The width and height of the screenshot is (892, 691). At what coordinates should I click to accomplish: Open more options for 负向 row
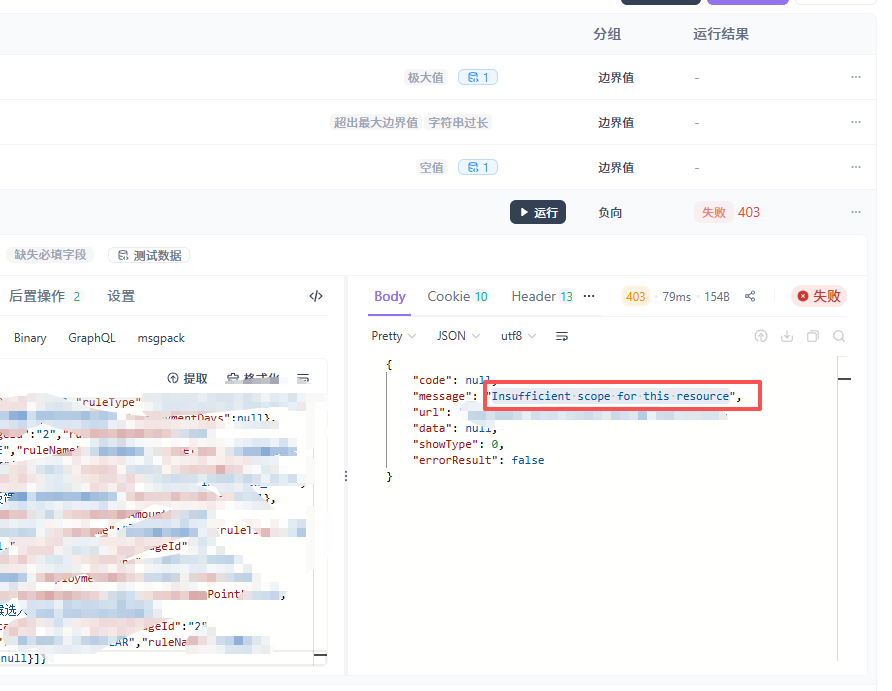[x=856, y=212]
